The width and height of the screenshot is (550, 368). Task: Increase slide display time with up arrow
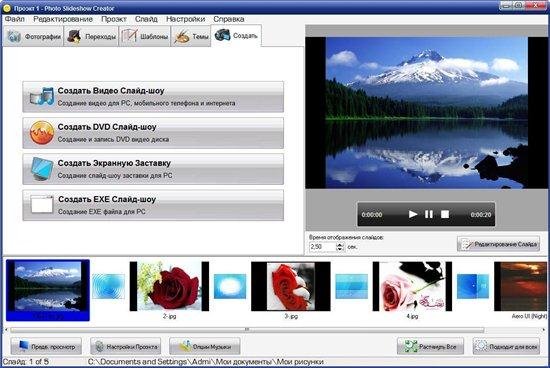pos(340,245)
